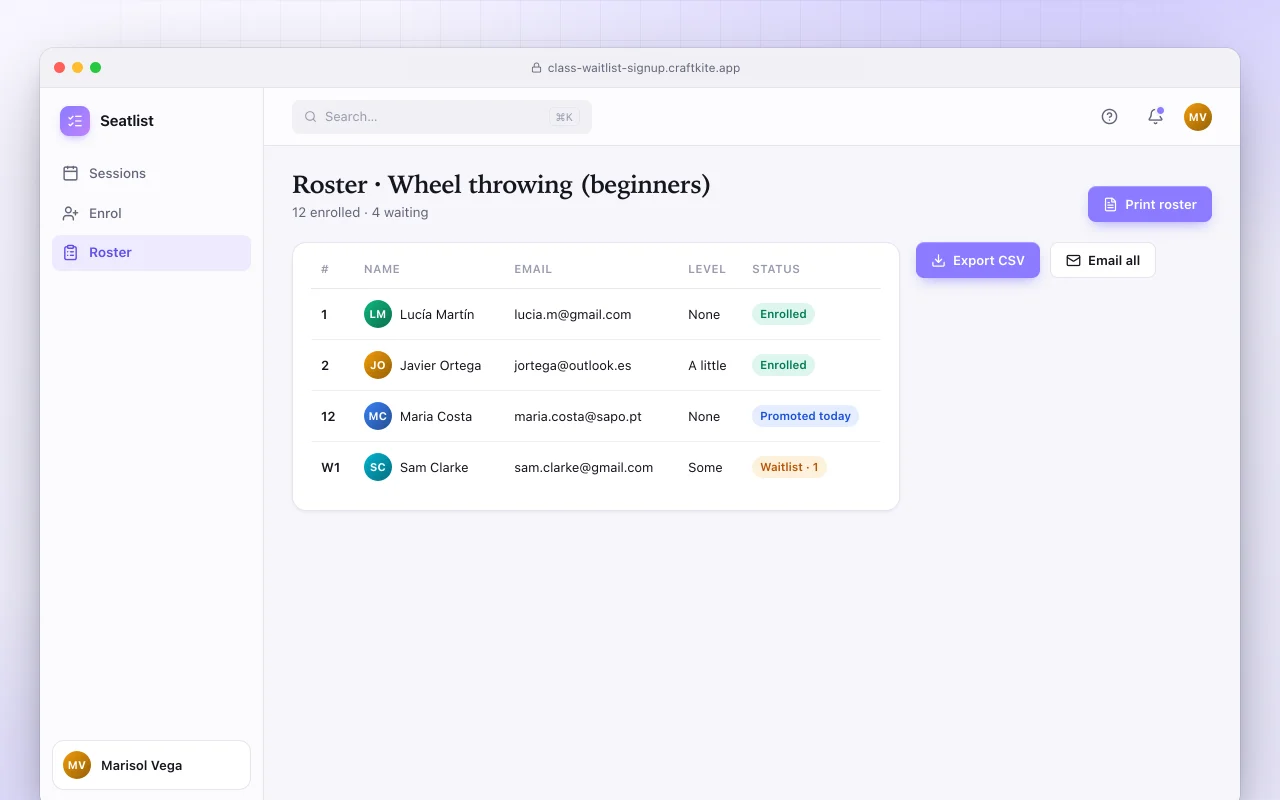Open the Enrol menu item

tap(151, 213)
